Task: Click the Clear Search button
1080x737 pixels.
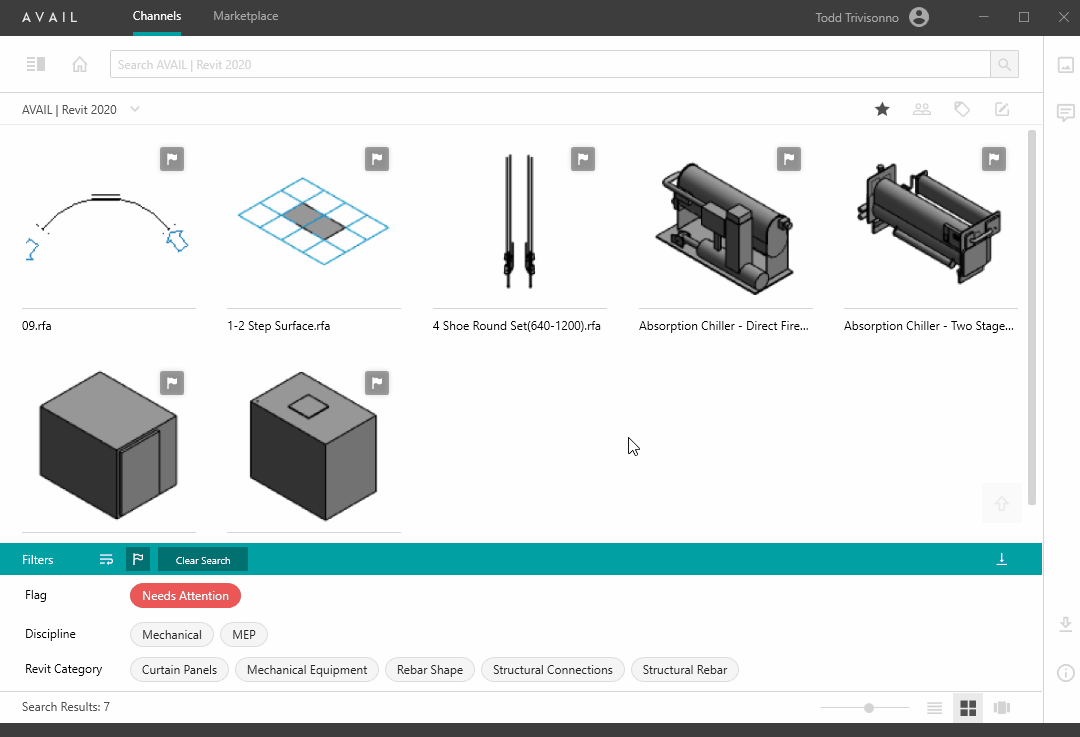Action: click(x=202, y=560)
